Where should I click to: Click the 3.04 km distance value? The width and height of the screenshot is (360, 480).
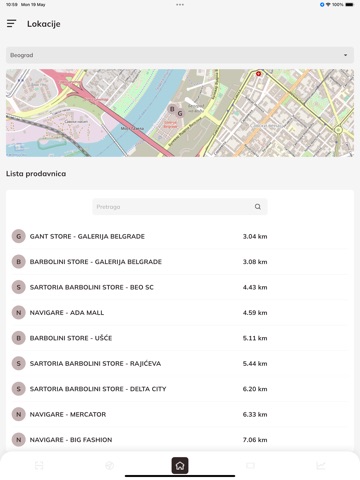[x=255, y=236]
